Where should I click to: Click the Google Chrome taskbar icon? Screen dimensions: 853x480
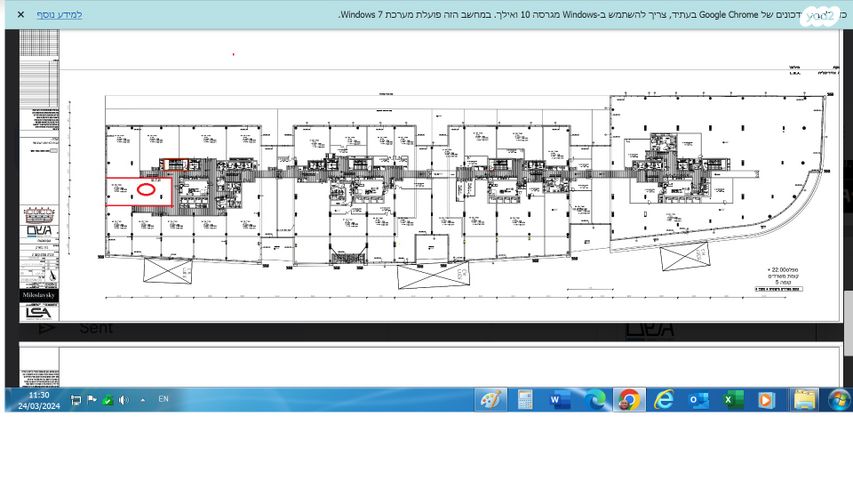tap(629, 400)
